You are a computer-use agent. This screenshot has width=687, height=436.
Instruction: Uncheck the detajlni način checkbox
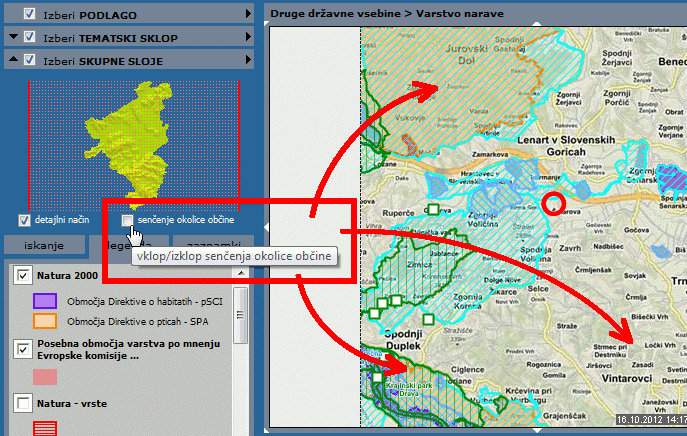(x=24, y=219)
